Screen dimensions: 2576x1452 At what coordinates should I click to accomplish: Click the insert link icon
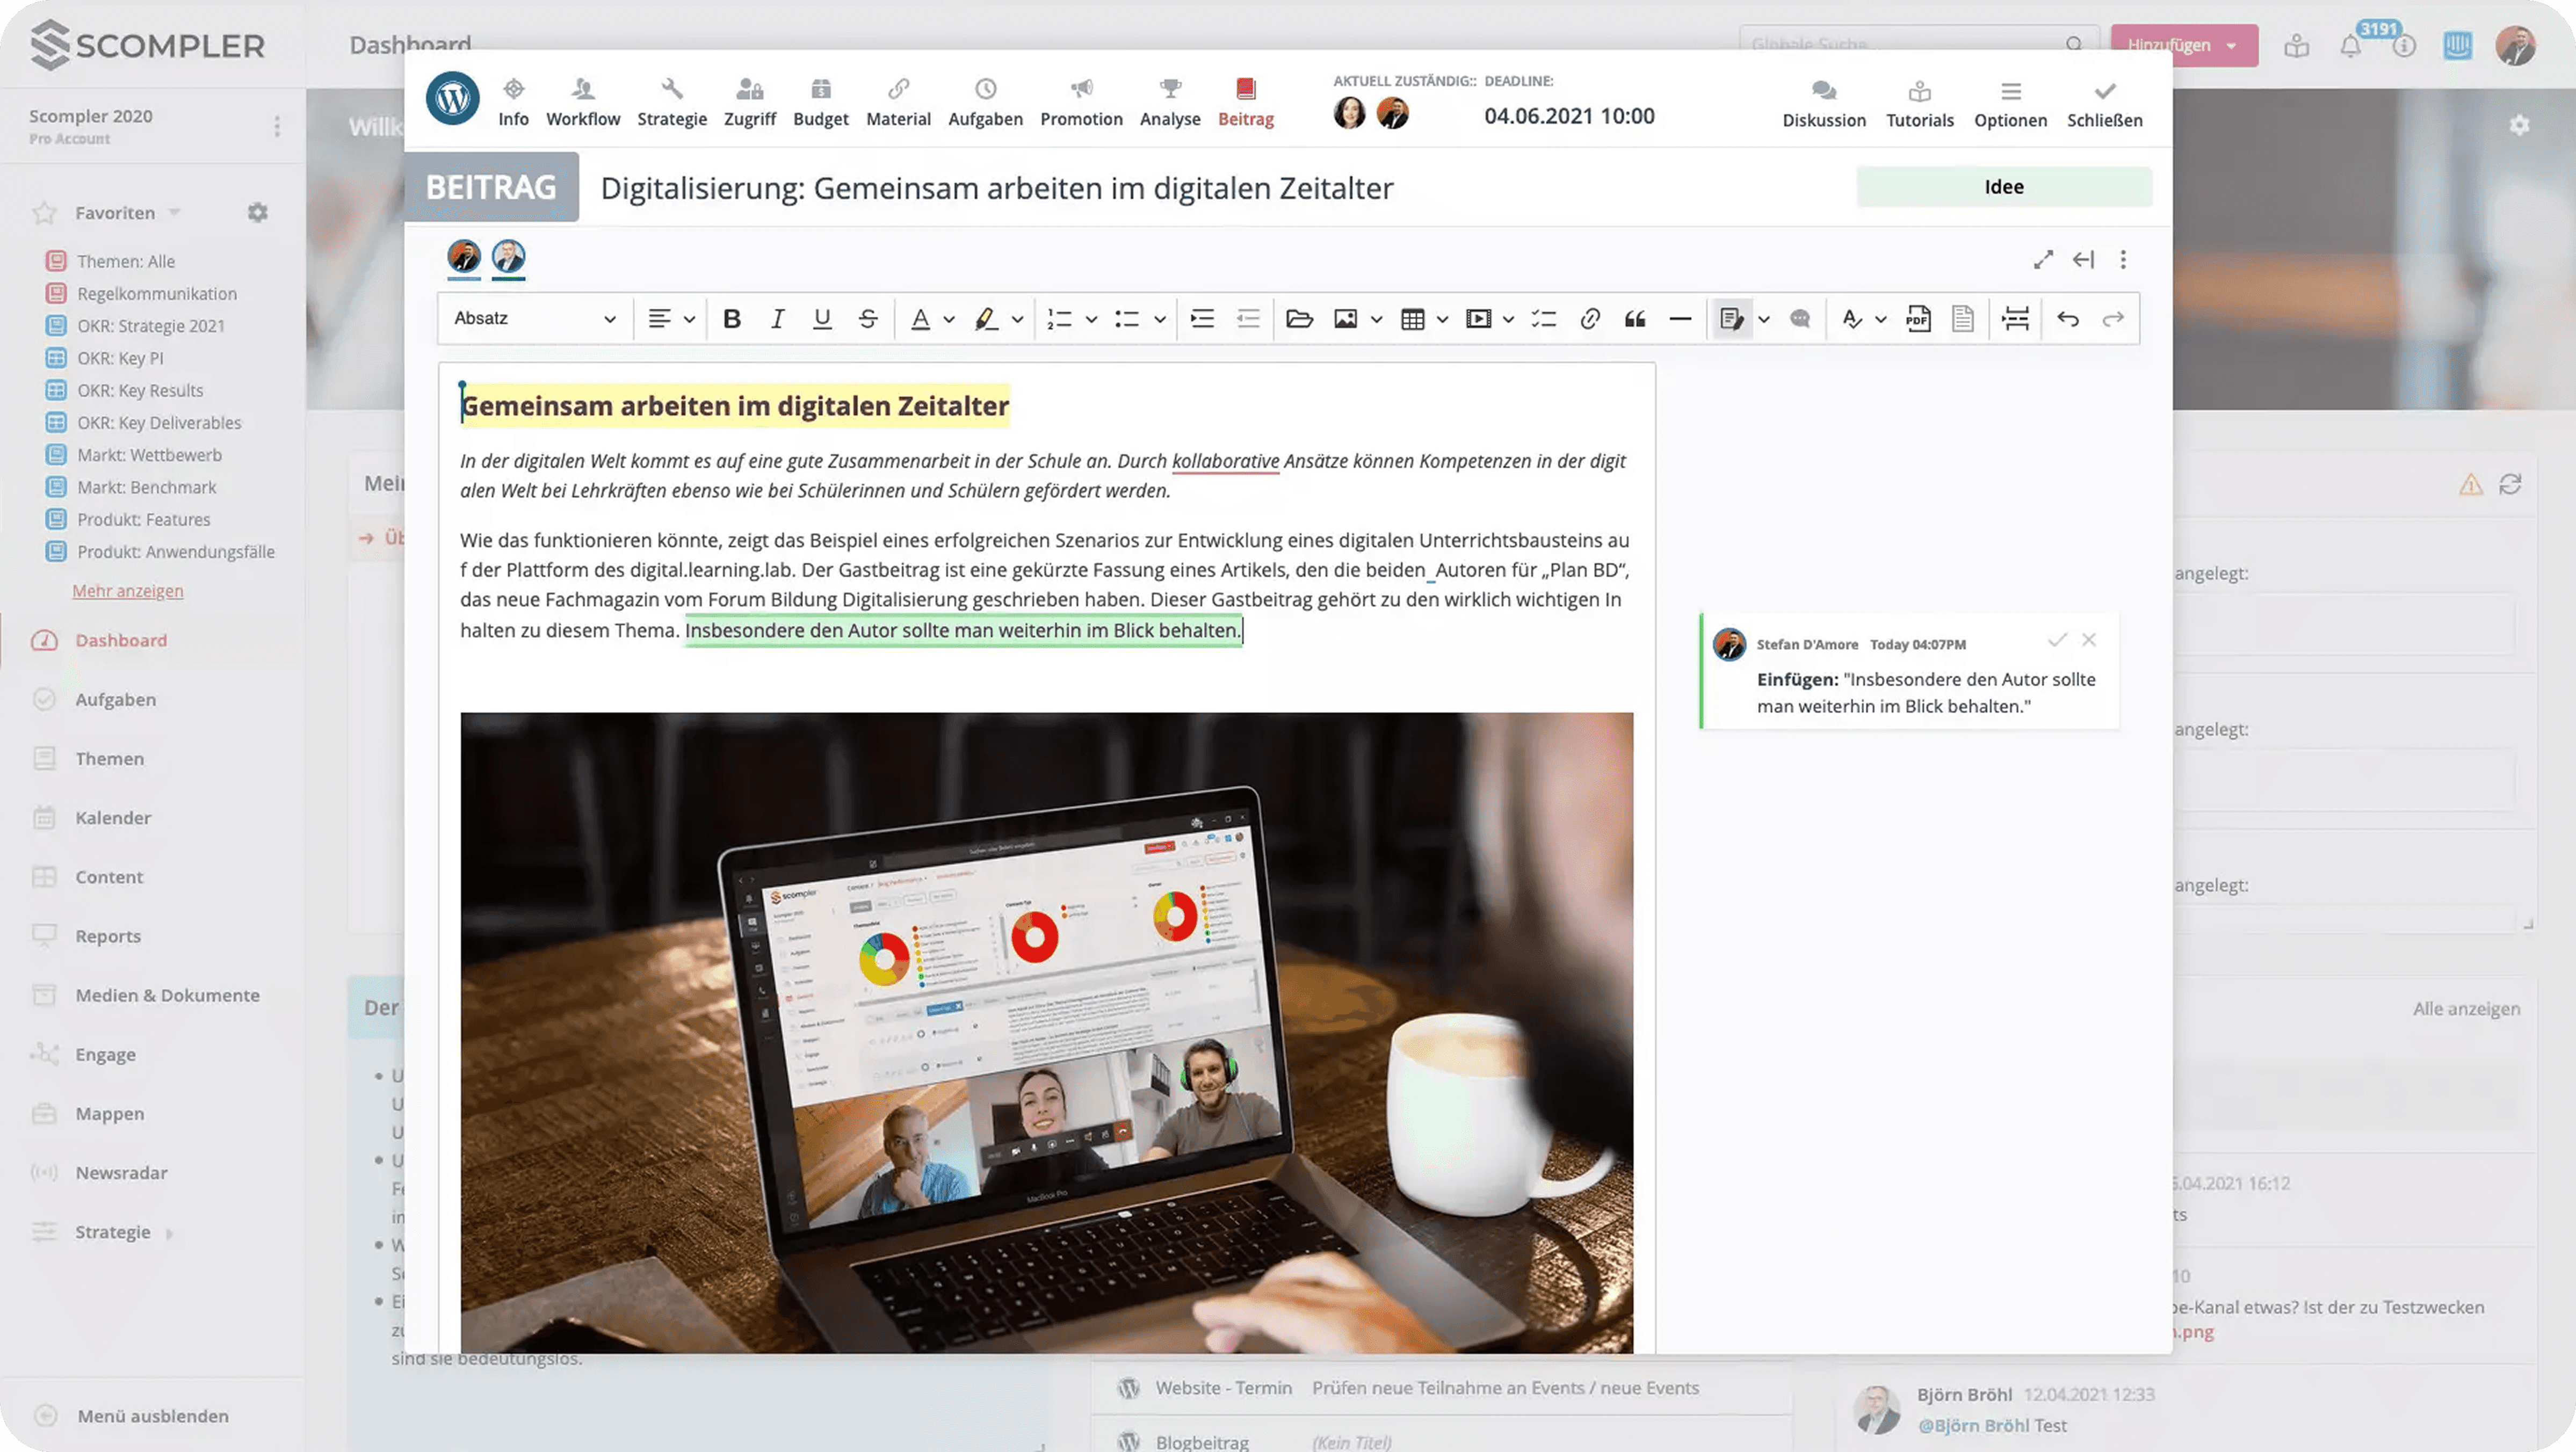[1589, 318]
